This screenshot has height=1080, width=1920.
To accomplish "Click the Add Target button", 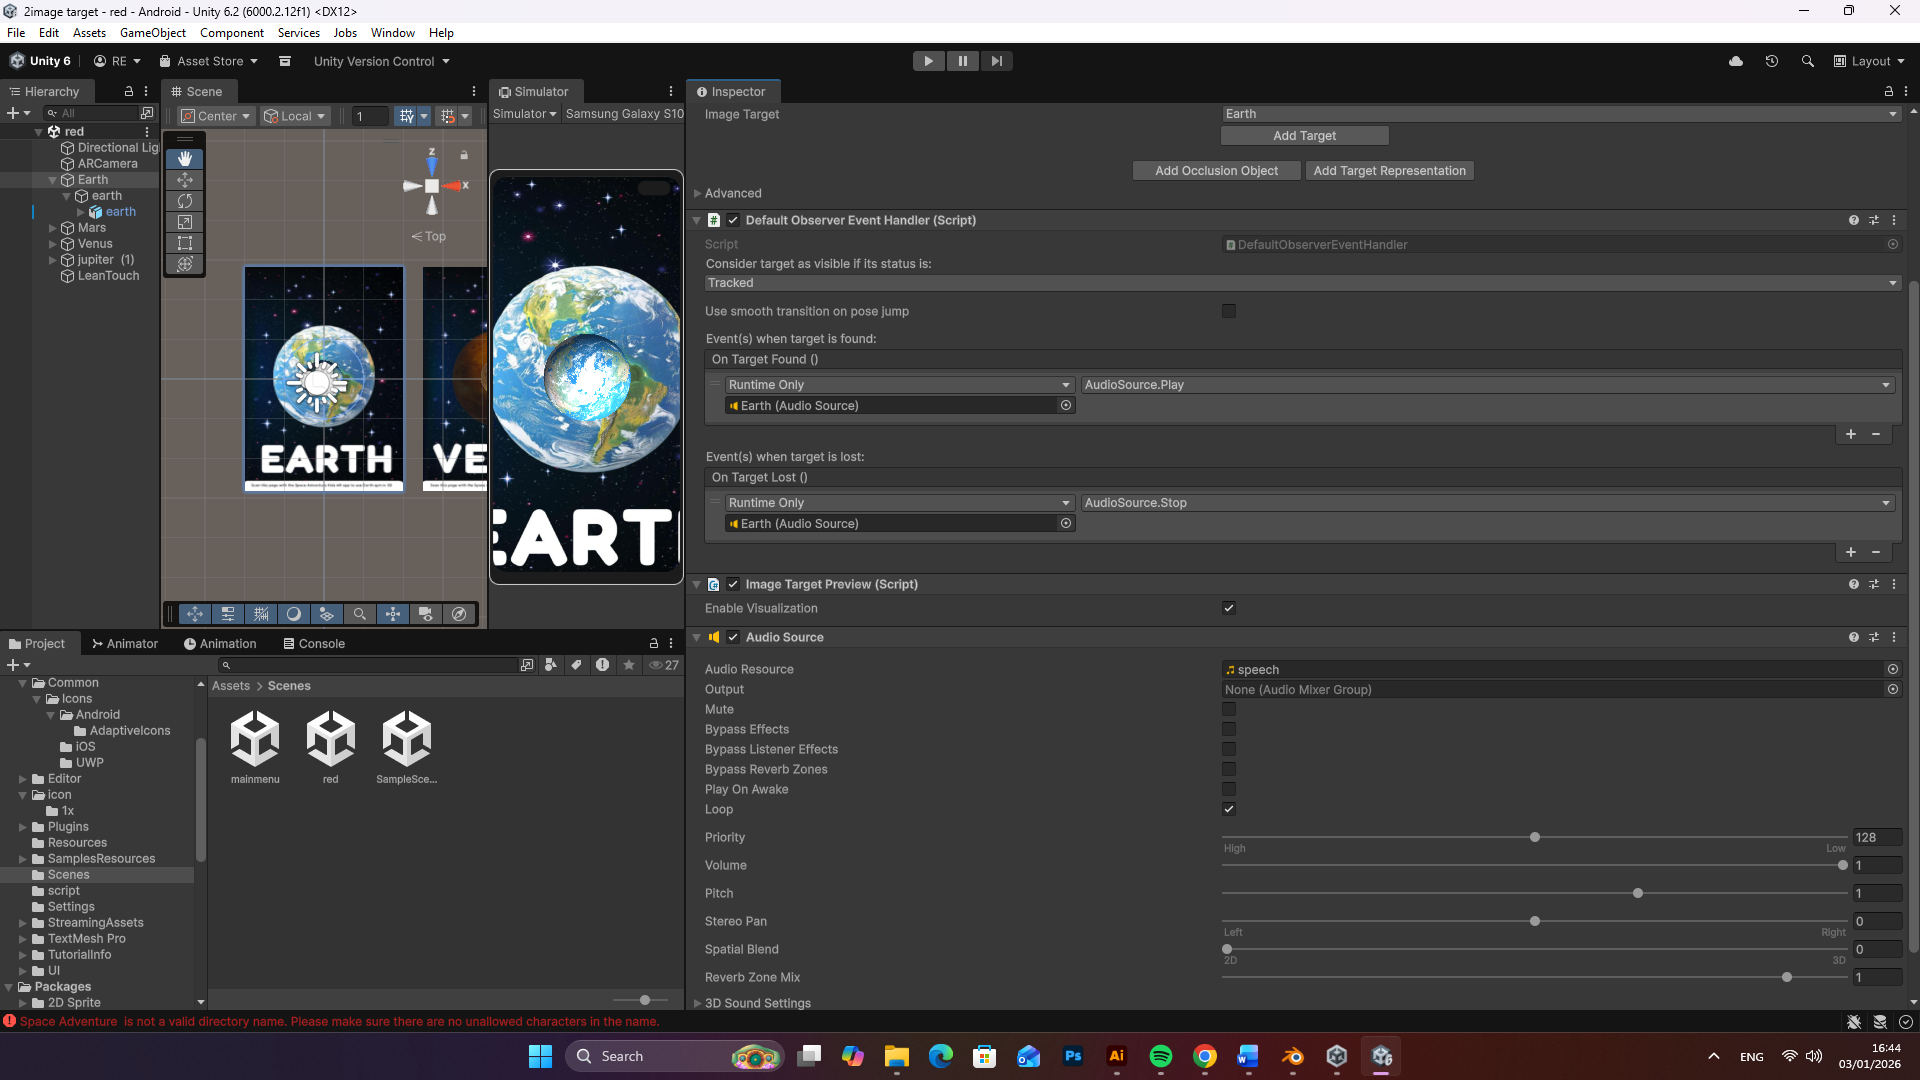I will [x=1304, y=136].
